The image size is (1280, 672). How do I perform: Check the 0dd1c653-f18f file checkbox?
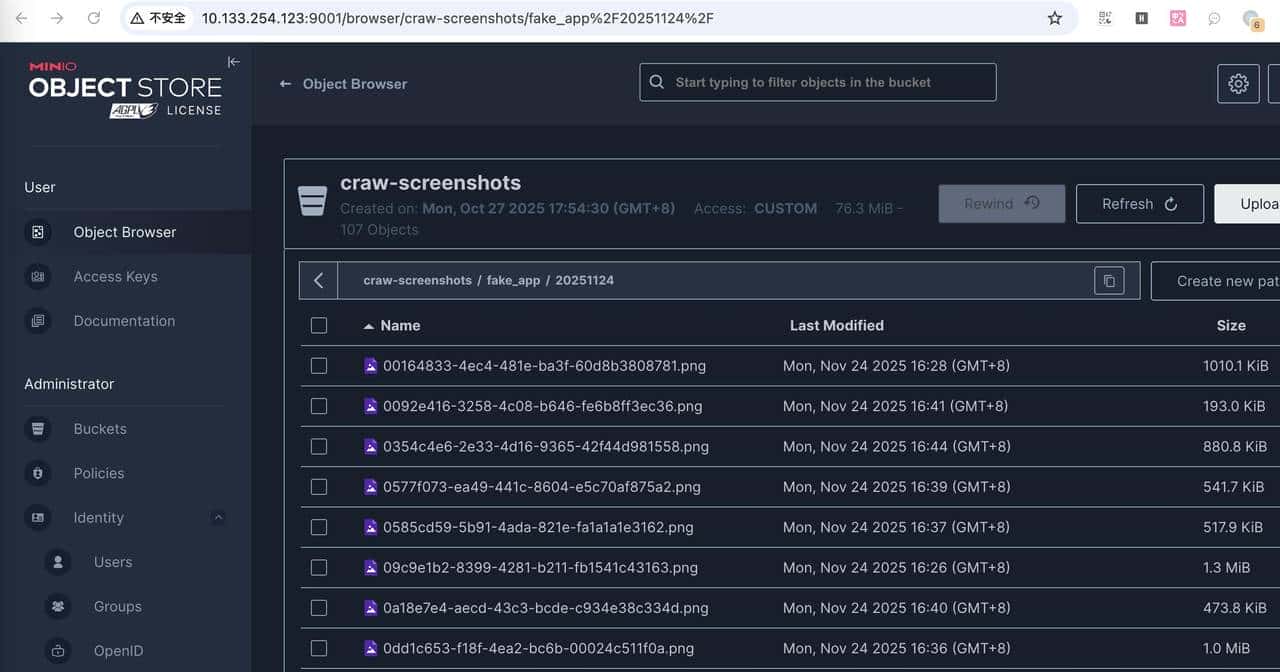[319, 648]
